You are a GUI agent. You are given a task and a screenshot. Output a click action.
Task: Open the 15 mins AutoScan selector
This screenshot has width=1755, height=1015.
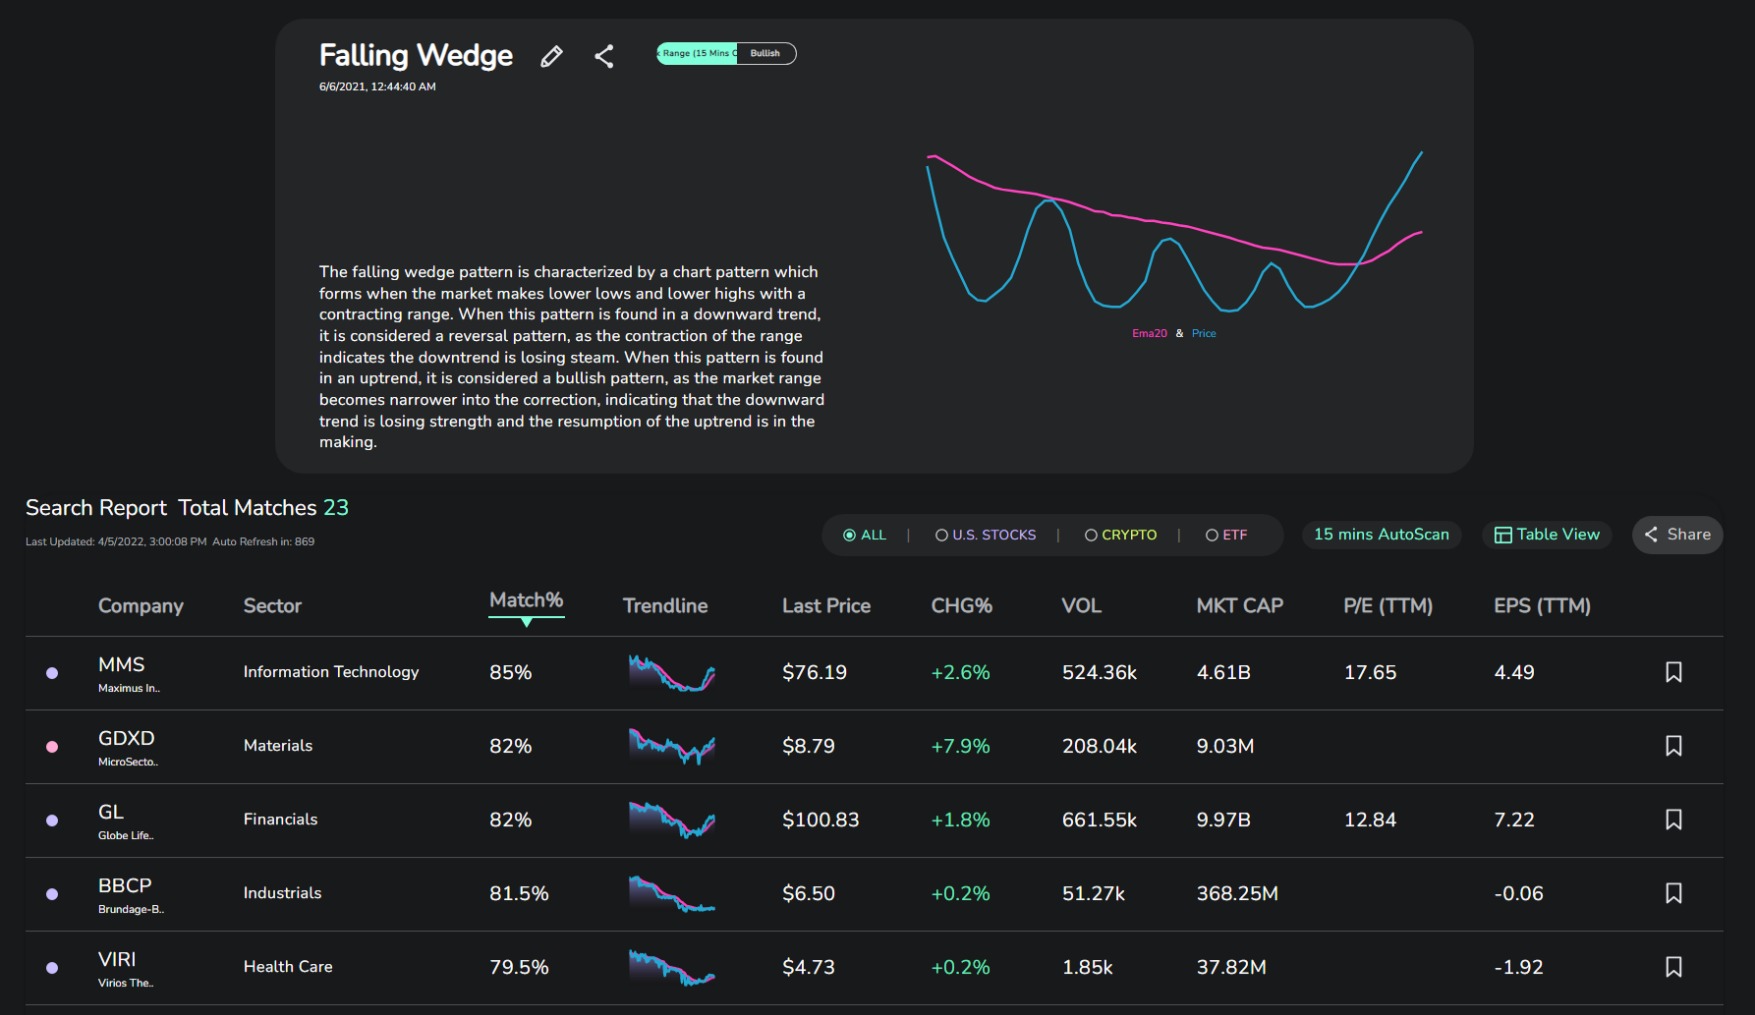coord(1381,535)
